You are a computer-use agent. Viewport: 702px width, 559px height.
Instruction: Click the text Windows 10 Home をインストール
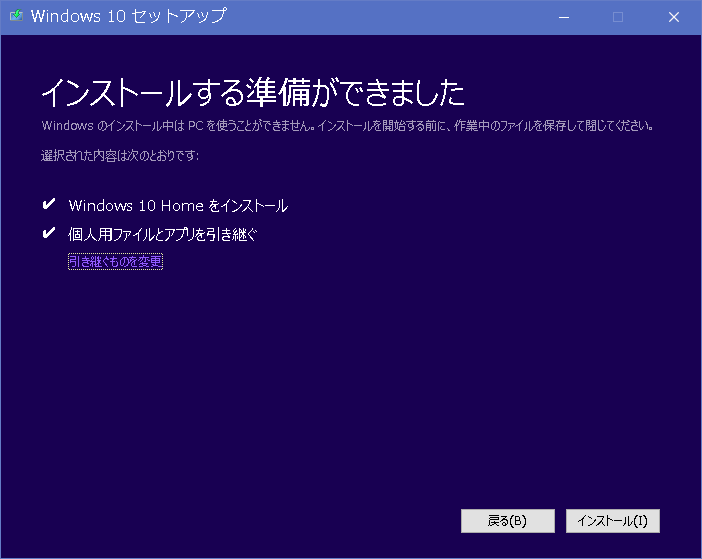178,205
